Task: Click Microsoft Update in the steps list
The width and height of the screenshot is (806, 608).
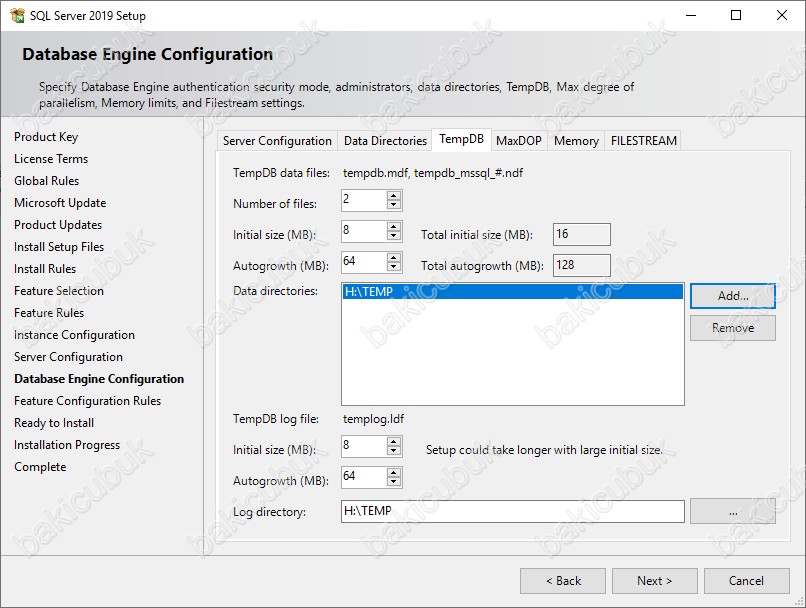Action: (x=60, y=203)
